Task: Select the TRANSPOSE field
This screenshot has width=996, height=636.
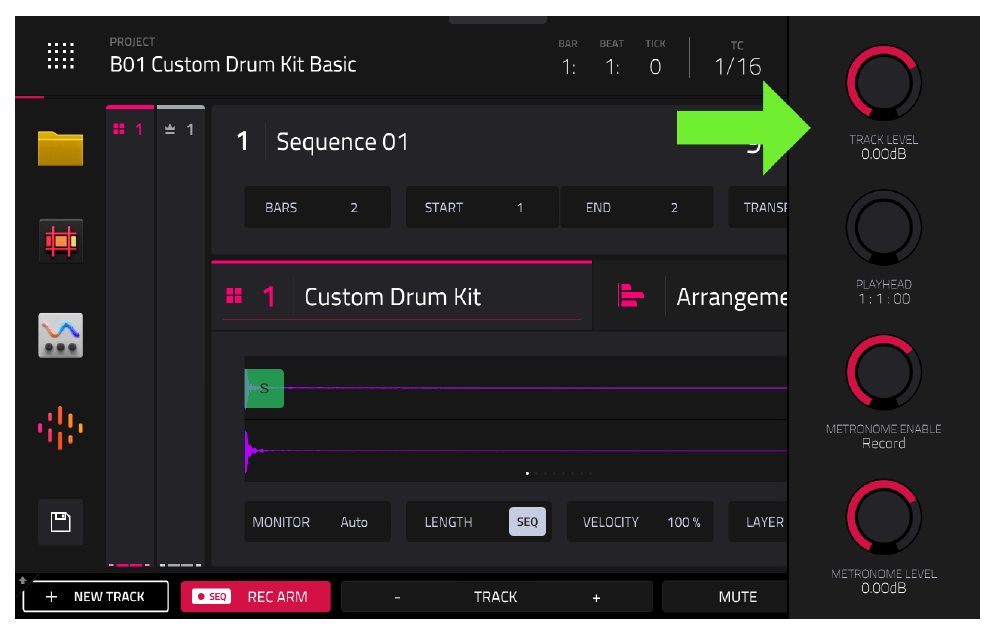Action: pos(758,207)
